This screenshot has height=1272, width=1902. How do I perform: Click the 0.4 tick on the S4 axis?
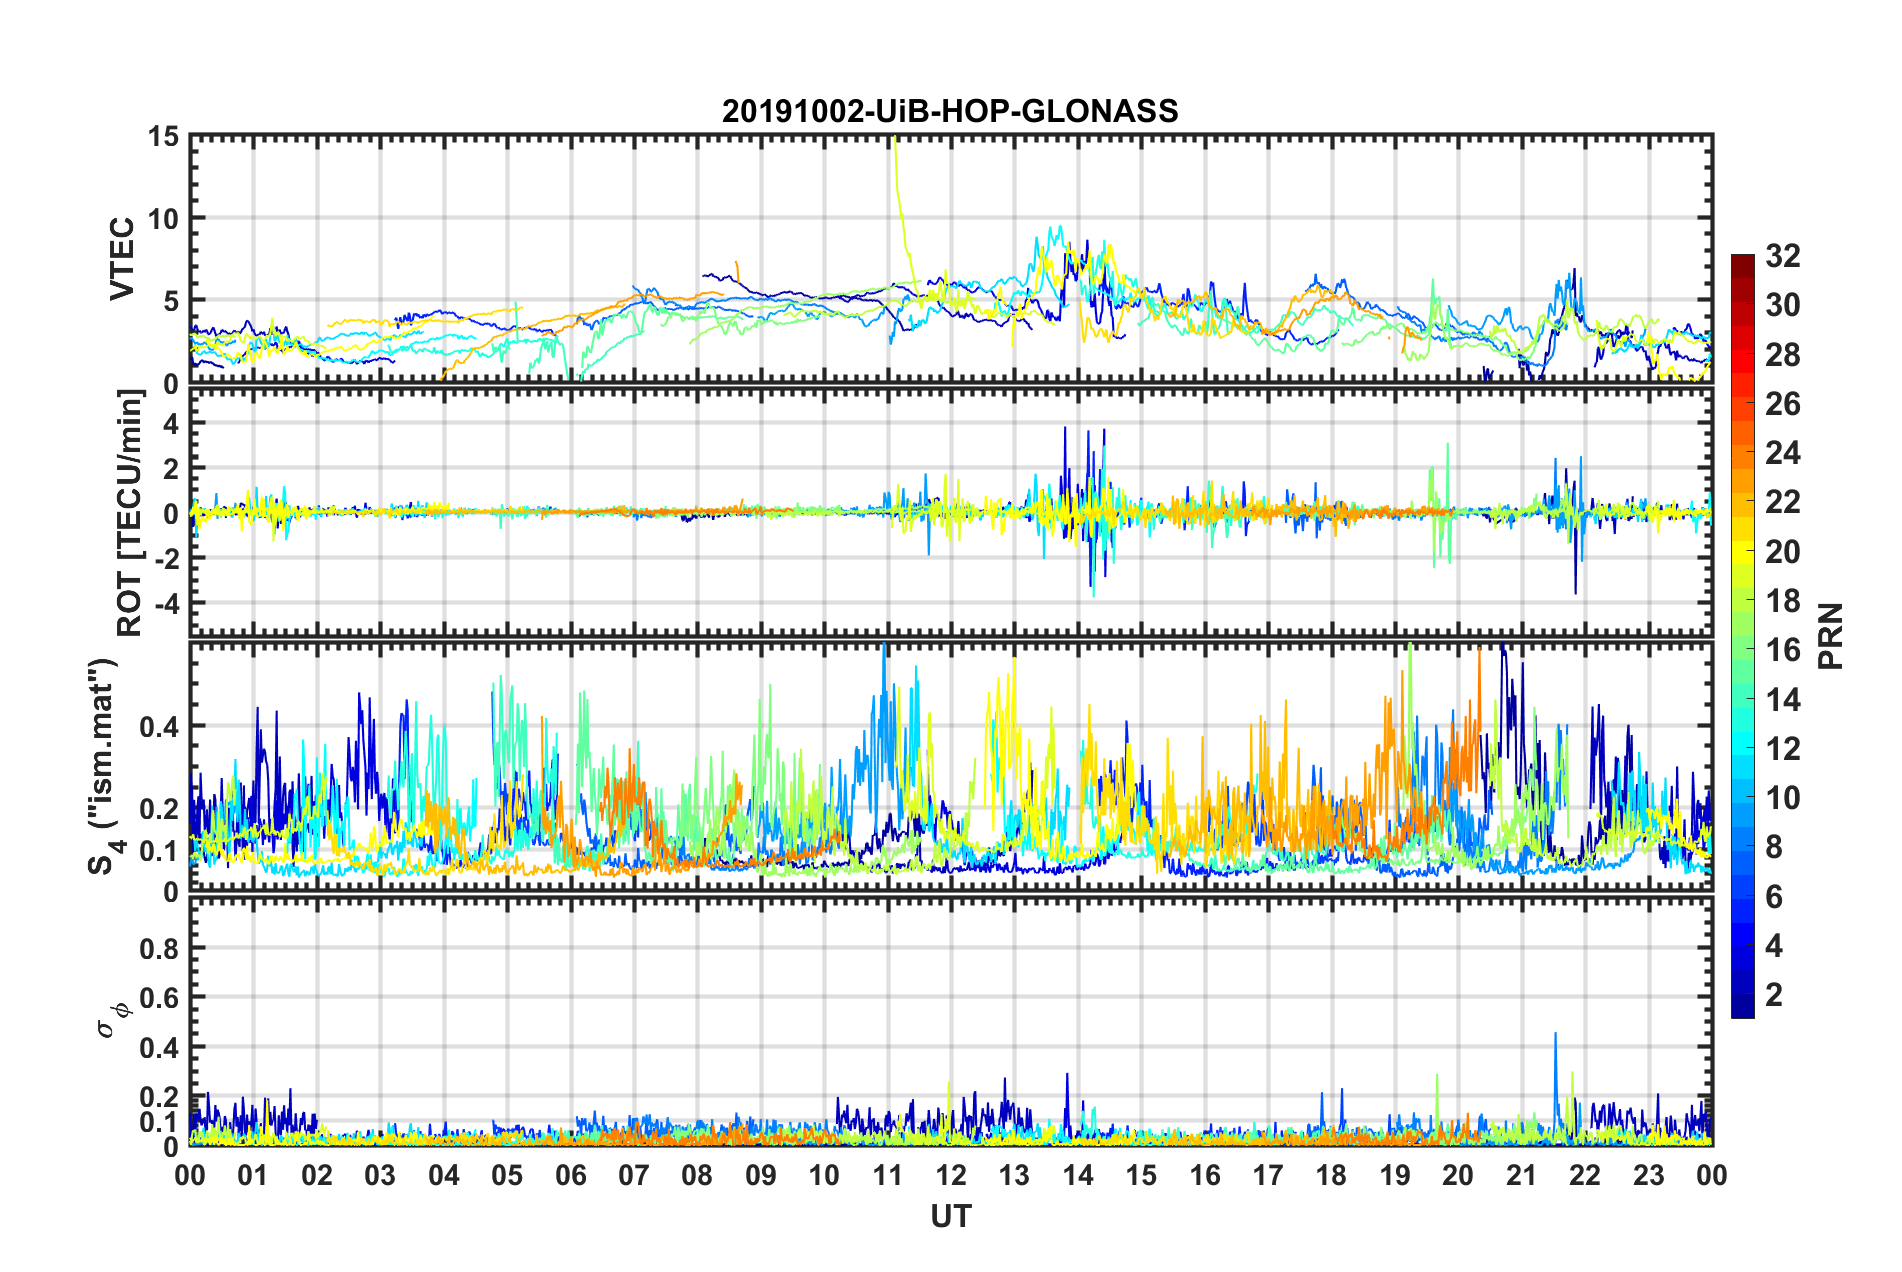(160, 727)
